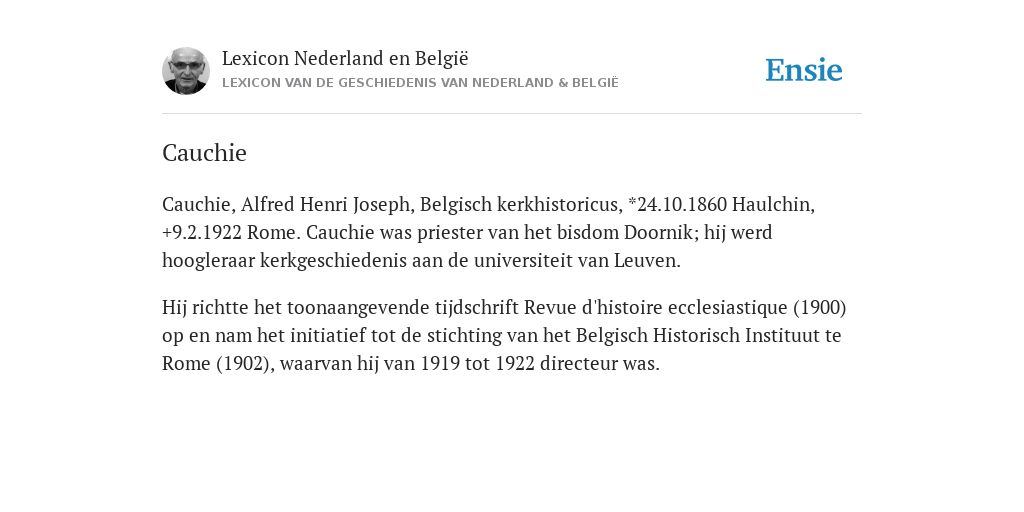
Task: Open the Ensie logo link
Action: click(x=804, y=71)
